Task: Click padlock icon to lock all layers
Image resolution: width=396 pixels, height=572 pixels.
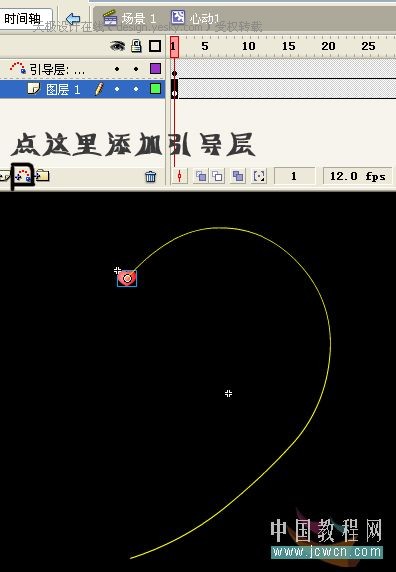Action: tap(136, 46)
